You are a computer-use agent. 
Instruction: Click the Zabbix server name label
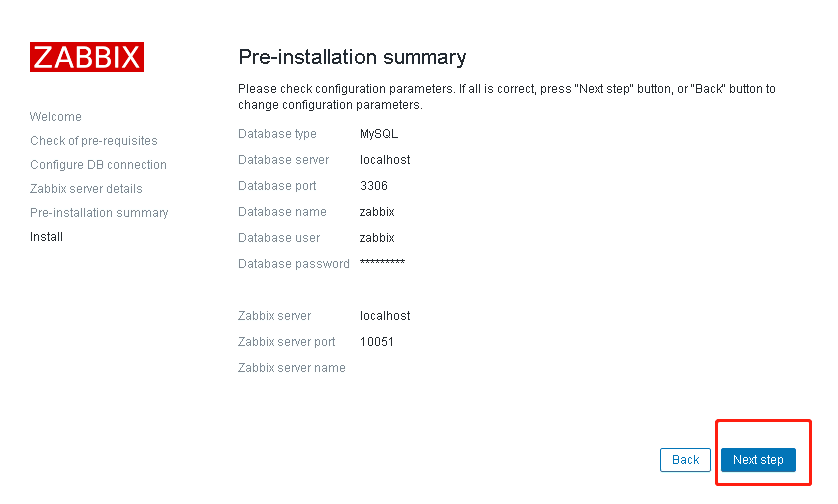point(292,368)
